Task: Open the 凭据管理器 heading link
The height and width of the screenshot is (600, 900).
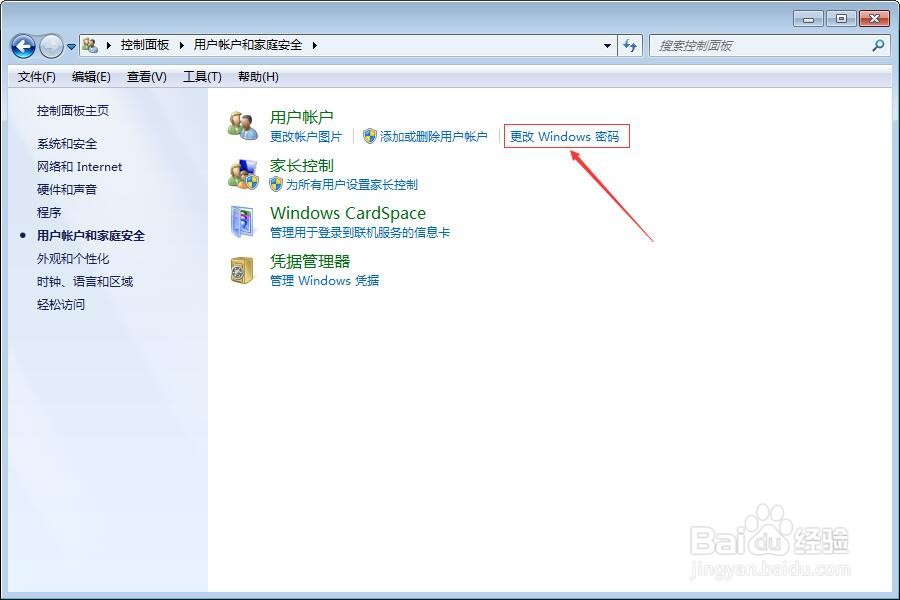Action: click(310, 261)
